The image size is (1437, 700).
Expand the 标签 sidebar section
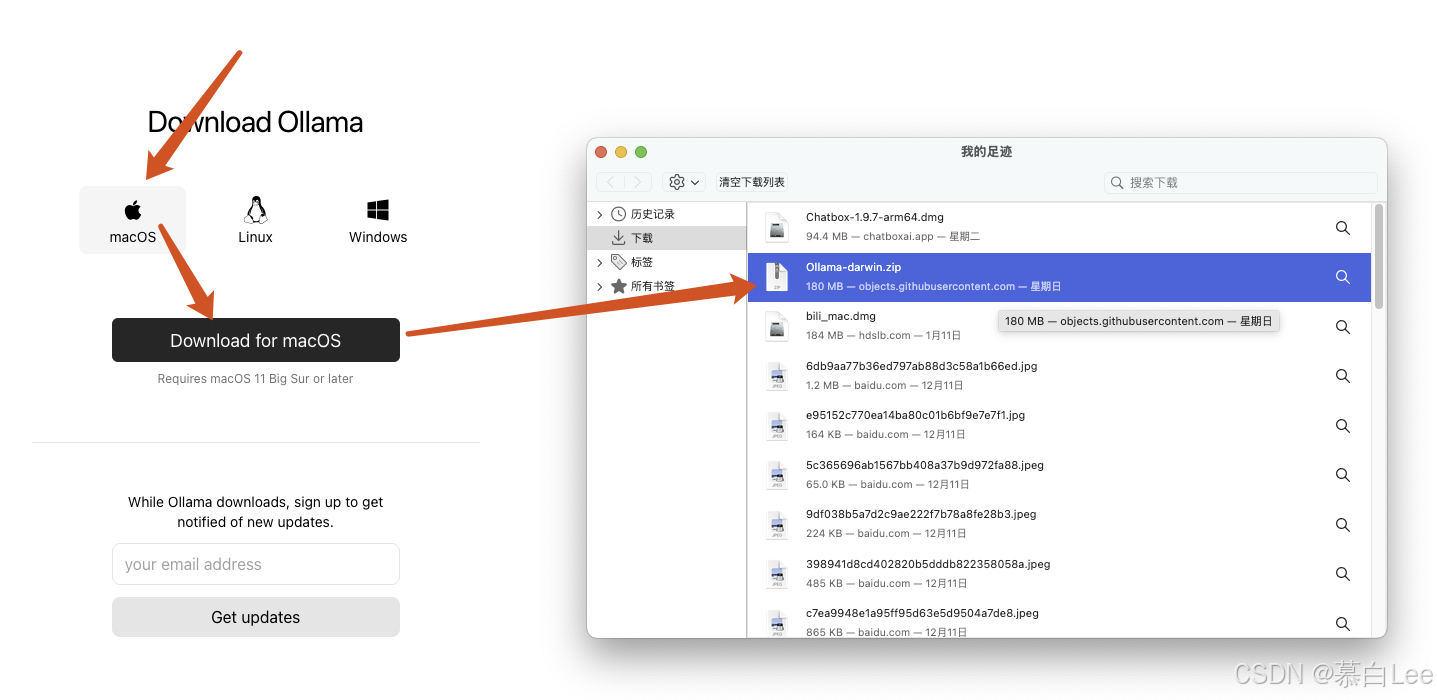click(x=600, y=262)
